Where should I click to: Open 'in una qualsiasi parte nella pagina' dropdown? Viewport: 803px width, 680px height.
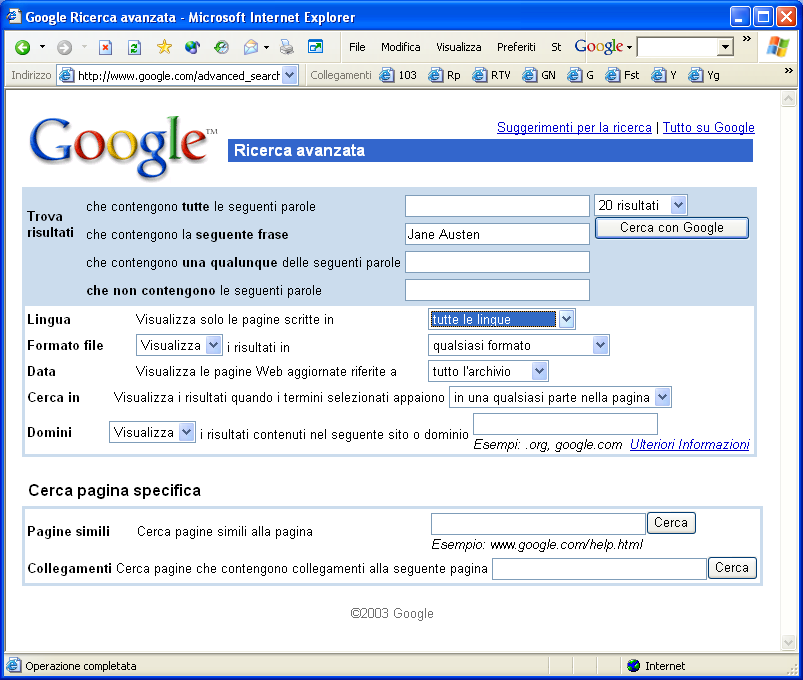click(560, 397)
